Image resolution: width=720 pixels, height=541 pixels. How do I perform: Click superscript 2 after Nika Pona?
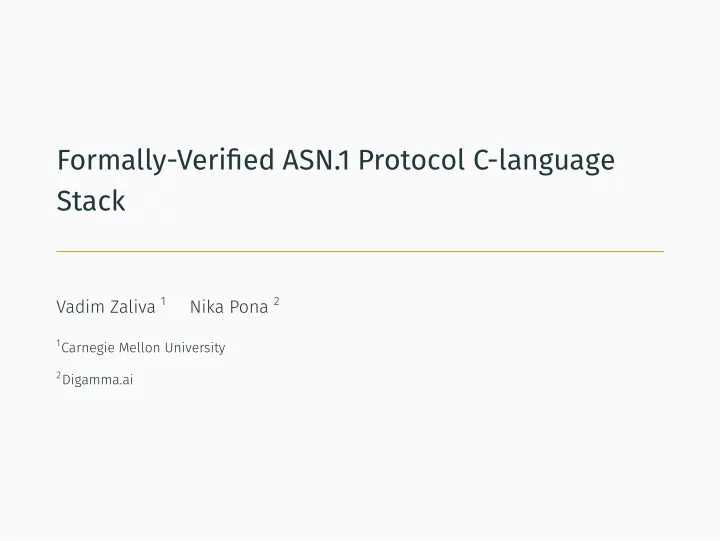coord(276,301)
